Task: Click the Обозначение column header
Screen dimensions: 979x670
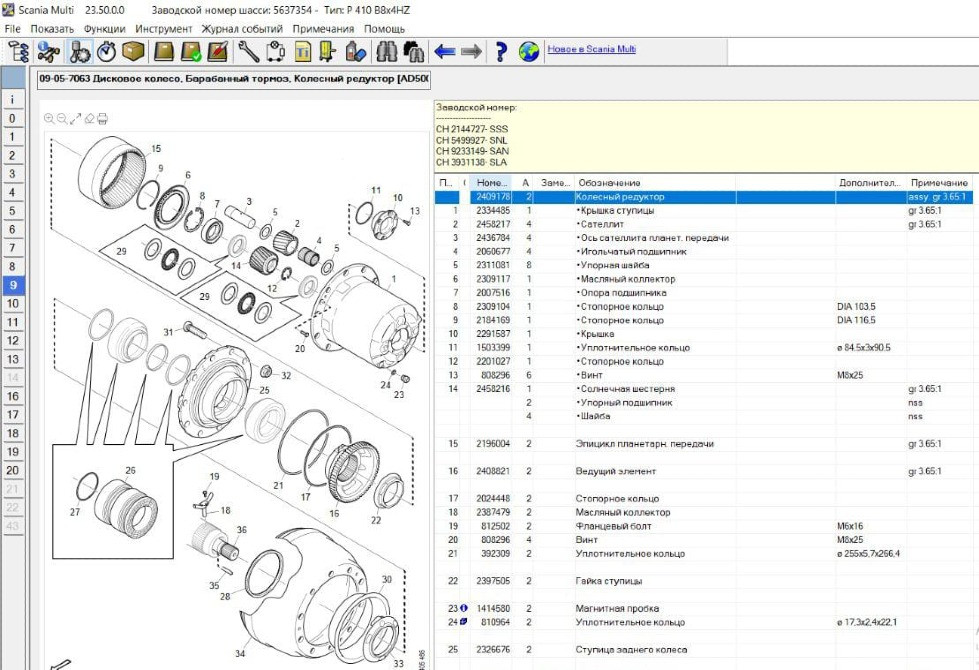Action: click(x=608, y=183)
